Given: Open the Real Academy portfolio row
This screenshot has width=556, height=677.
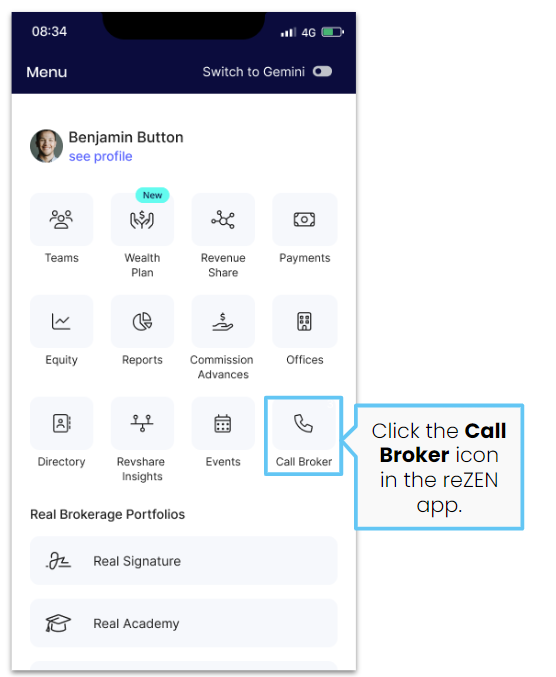Looking at the screenshot, I should (x=183, y=623).
